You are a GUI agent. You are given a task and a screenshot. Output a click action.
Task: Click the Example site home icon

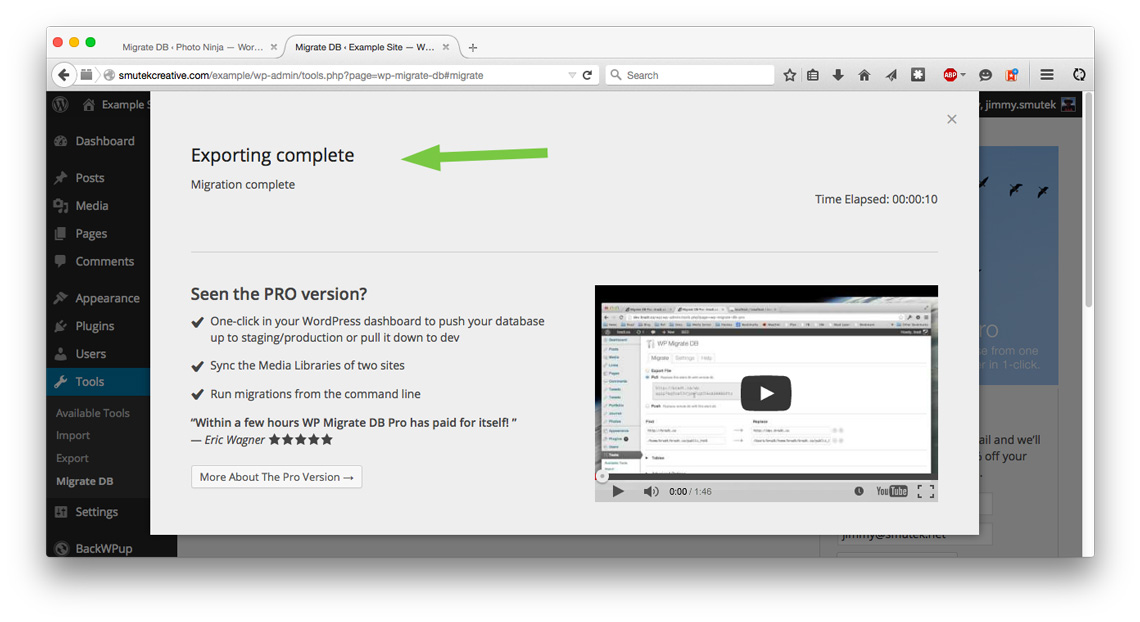tap(89, 105)
